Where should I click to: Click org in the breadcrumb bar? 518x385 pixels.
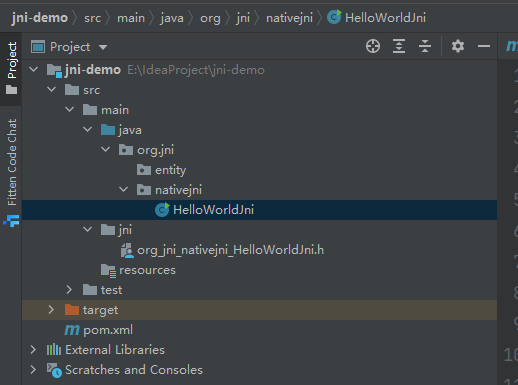(x=210, y=18)
